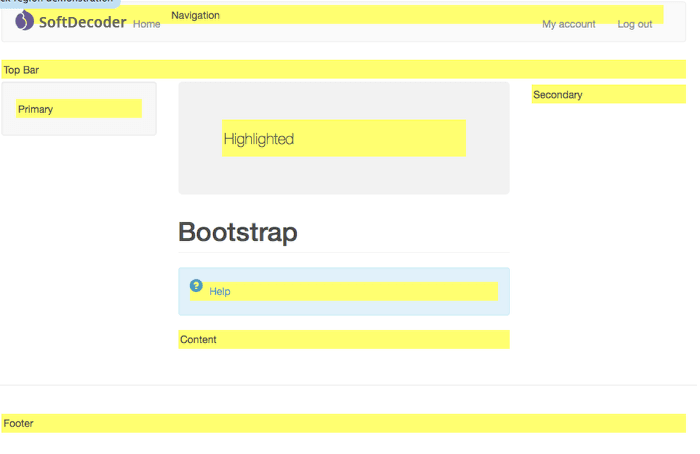Click the blue Help question-mark icon
This screenshot has height=454, width=700.
196,285
